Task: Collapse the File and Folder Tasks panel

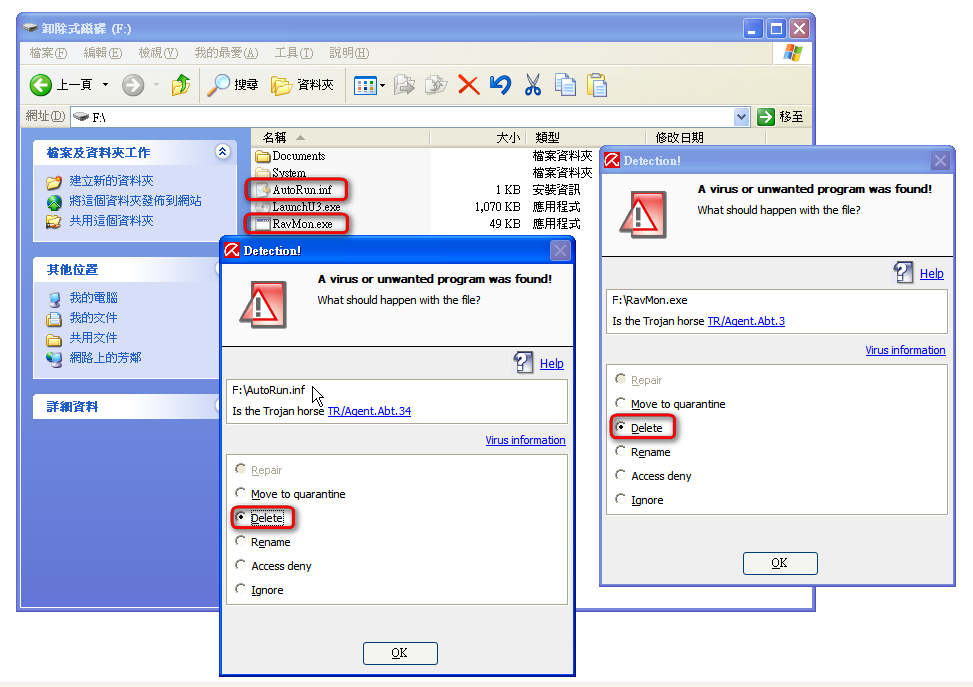Action: 223,151
